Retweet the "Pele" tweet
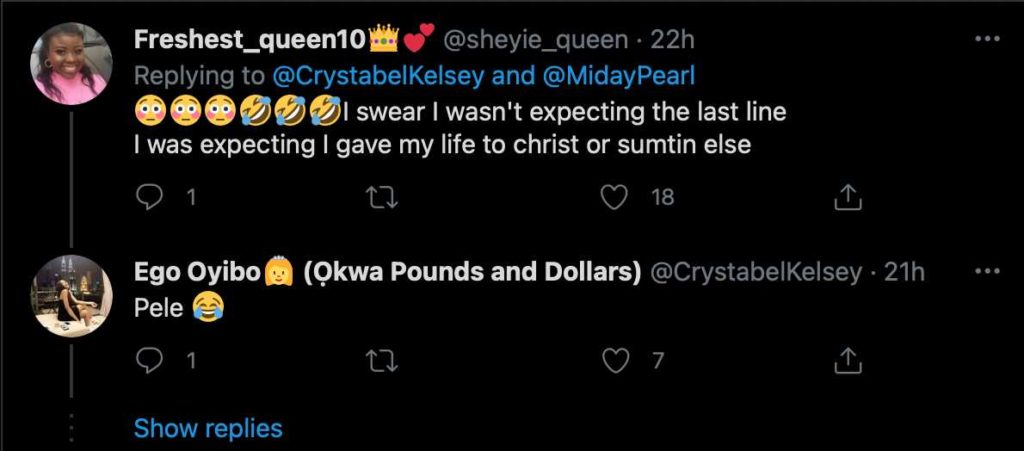 380,361
